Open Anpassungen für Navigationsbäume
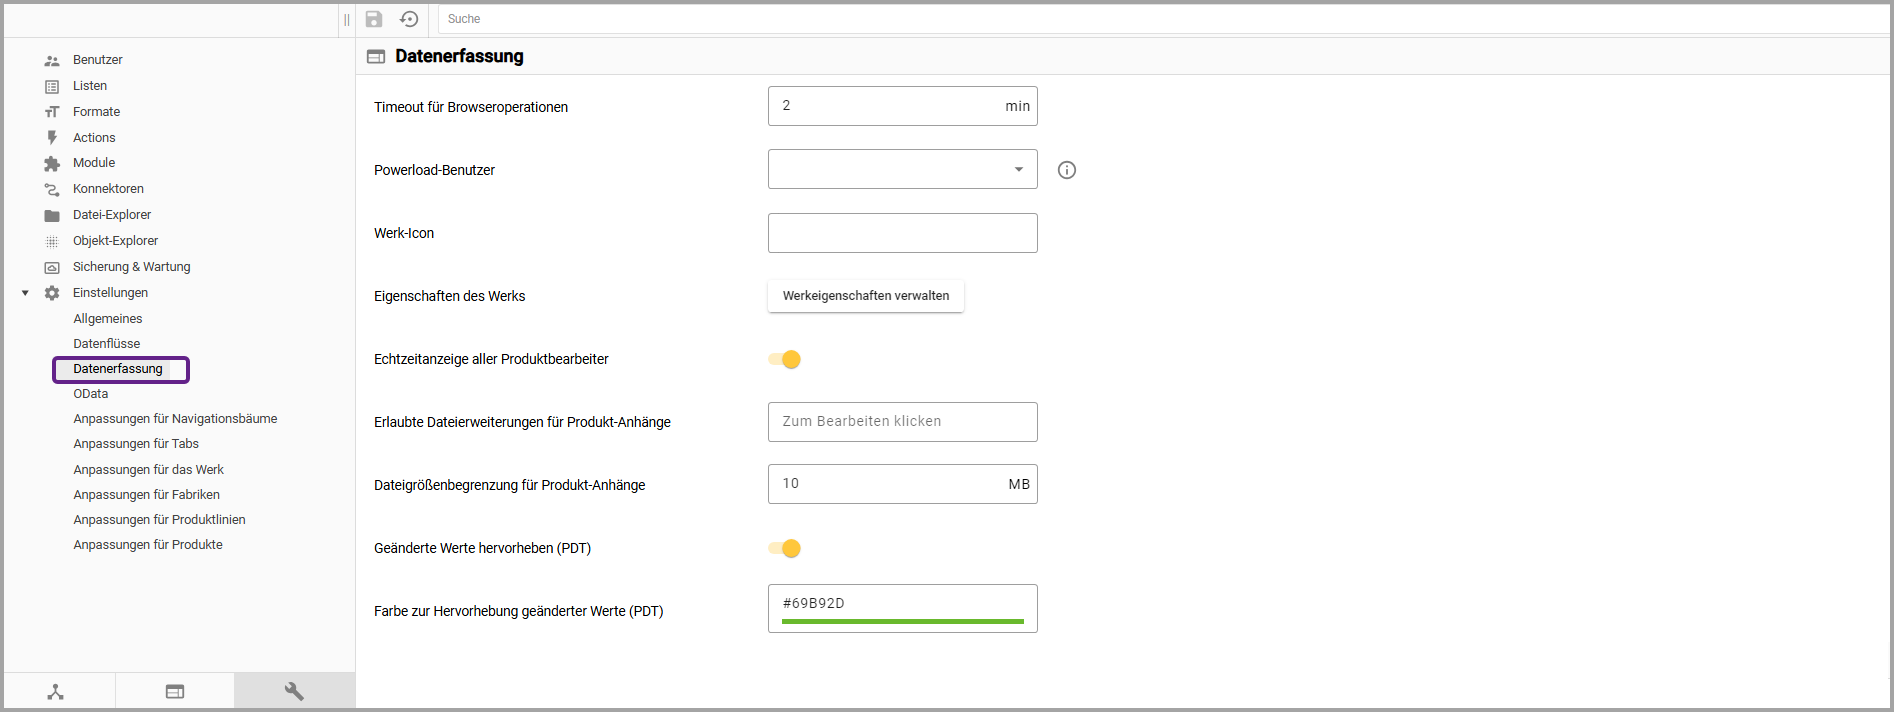The height and width of the screenshot is (712, 1894). (x=175, y=419)
